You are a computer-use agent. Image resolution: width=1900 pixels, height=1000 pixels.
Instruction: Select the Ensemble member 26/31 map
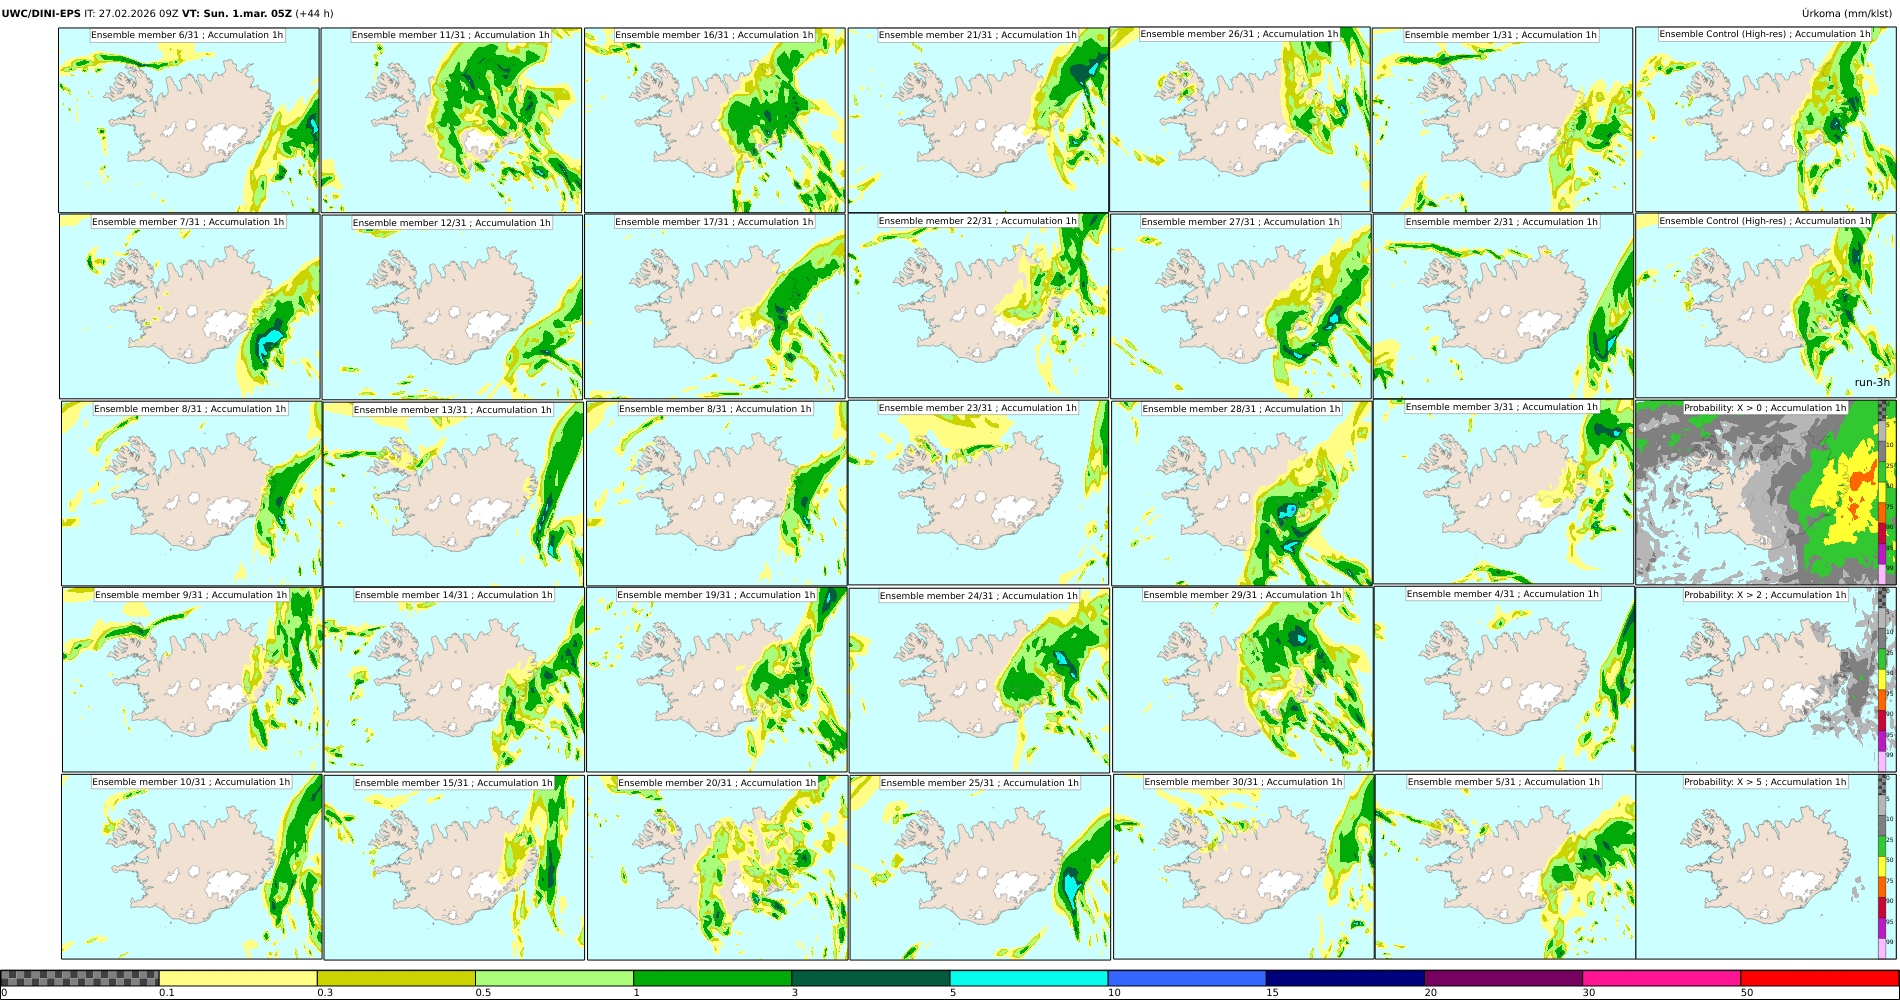pos(1240,119)
